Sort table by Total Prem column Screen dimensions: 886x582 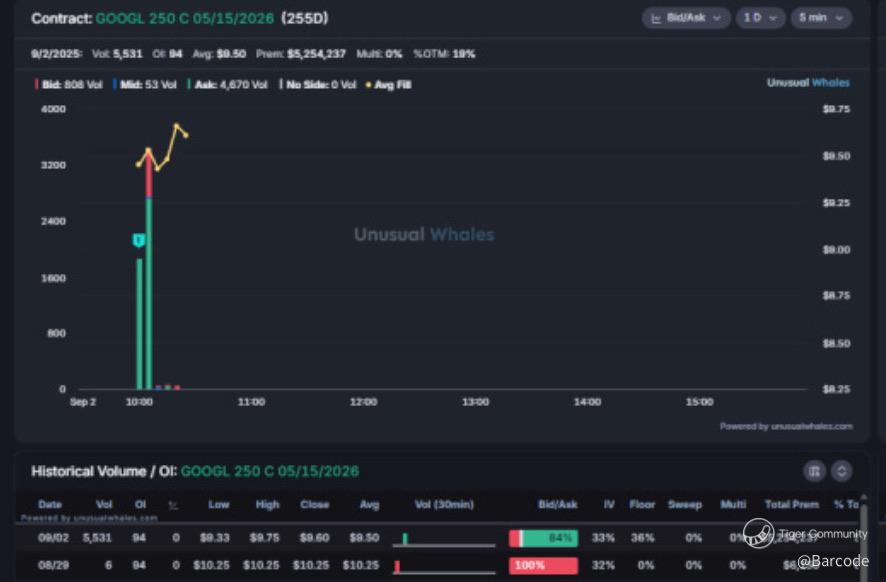click(x=792, y=504)
